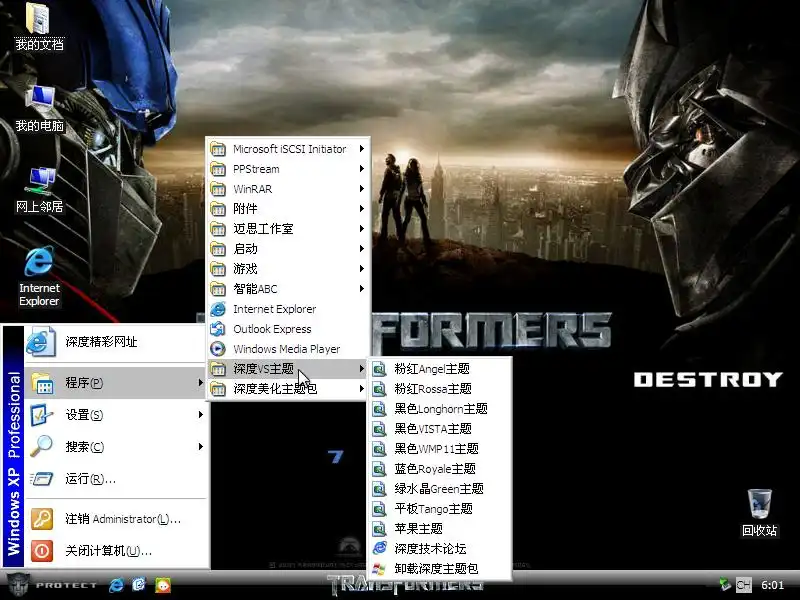Open 深度精彩网址 in start menu
This screenshot has width=800, height=600.
pyautogui.click(x=116, y=342)
